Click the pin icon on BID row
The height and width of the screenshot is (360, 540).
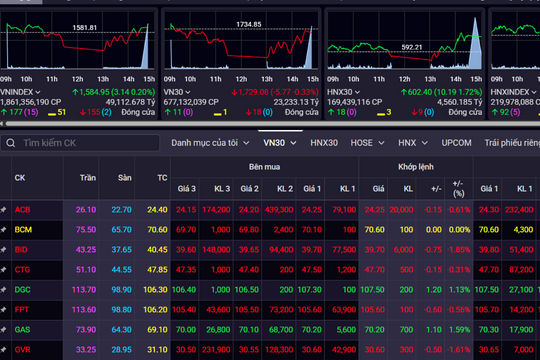[3, 249]
